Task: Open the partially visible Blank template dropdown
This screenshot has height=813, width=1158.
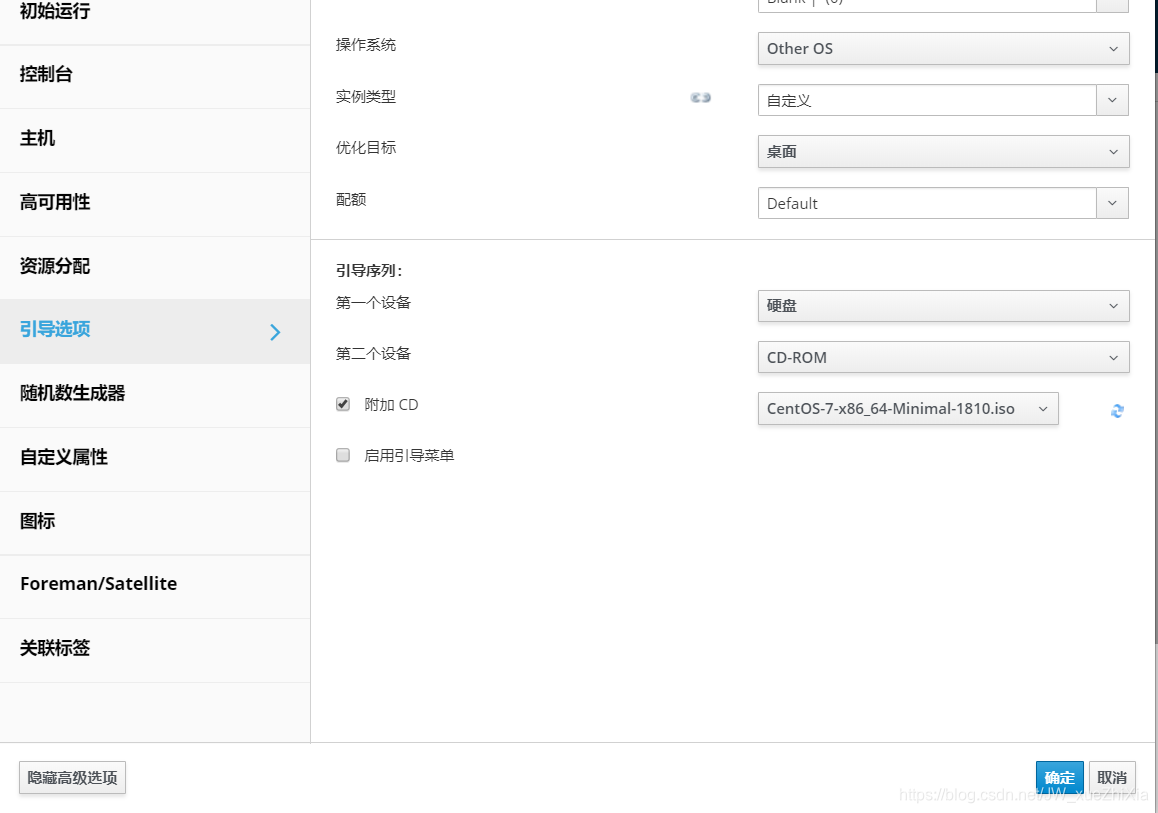Action: 1111,4
